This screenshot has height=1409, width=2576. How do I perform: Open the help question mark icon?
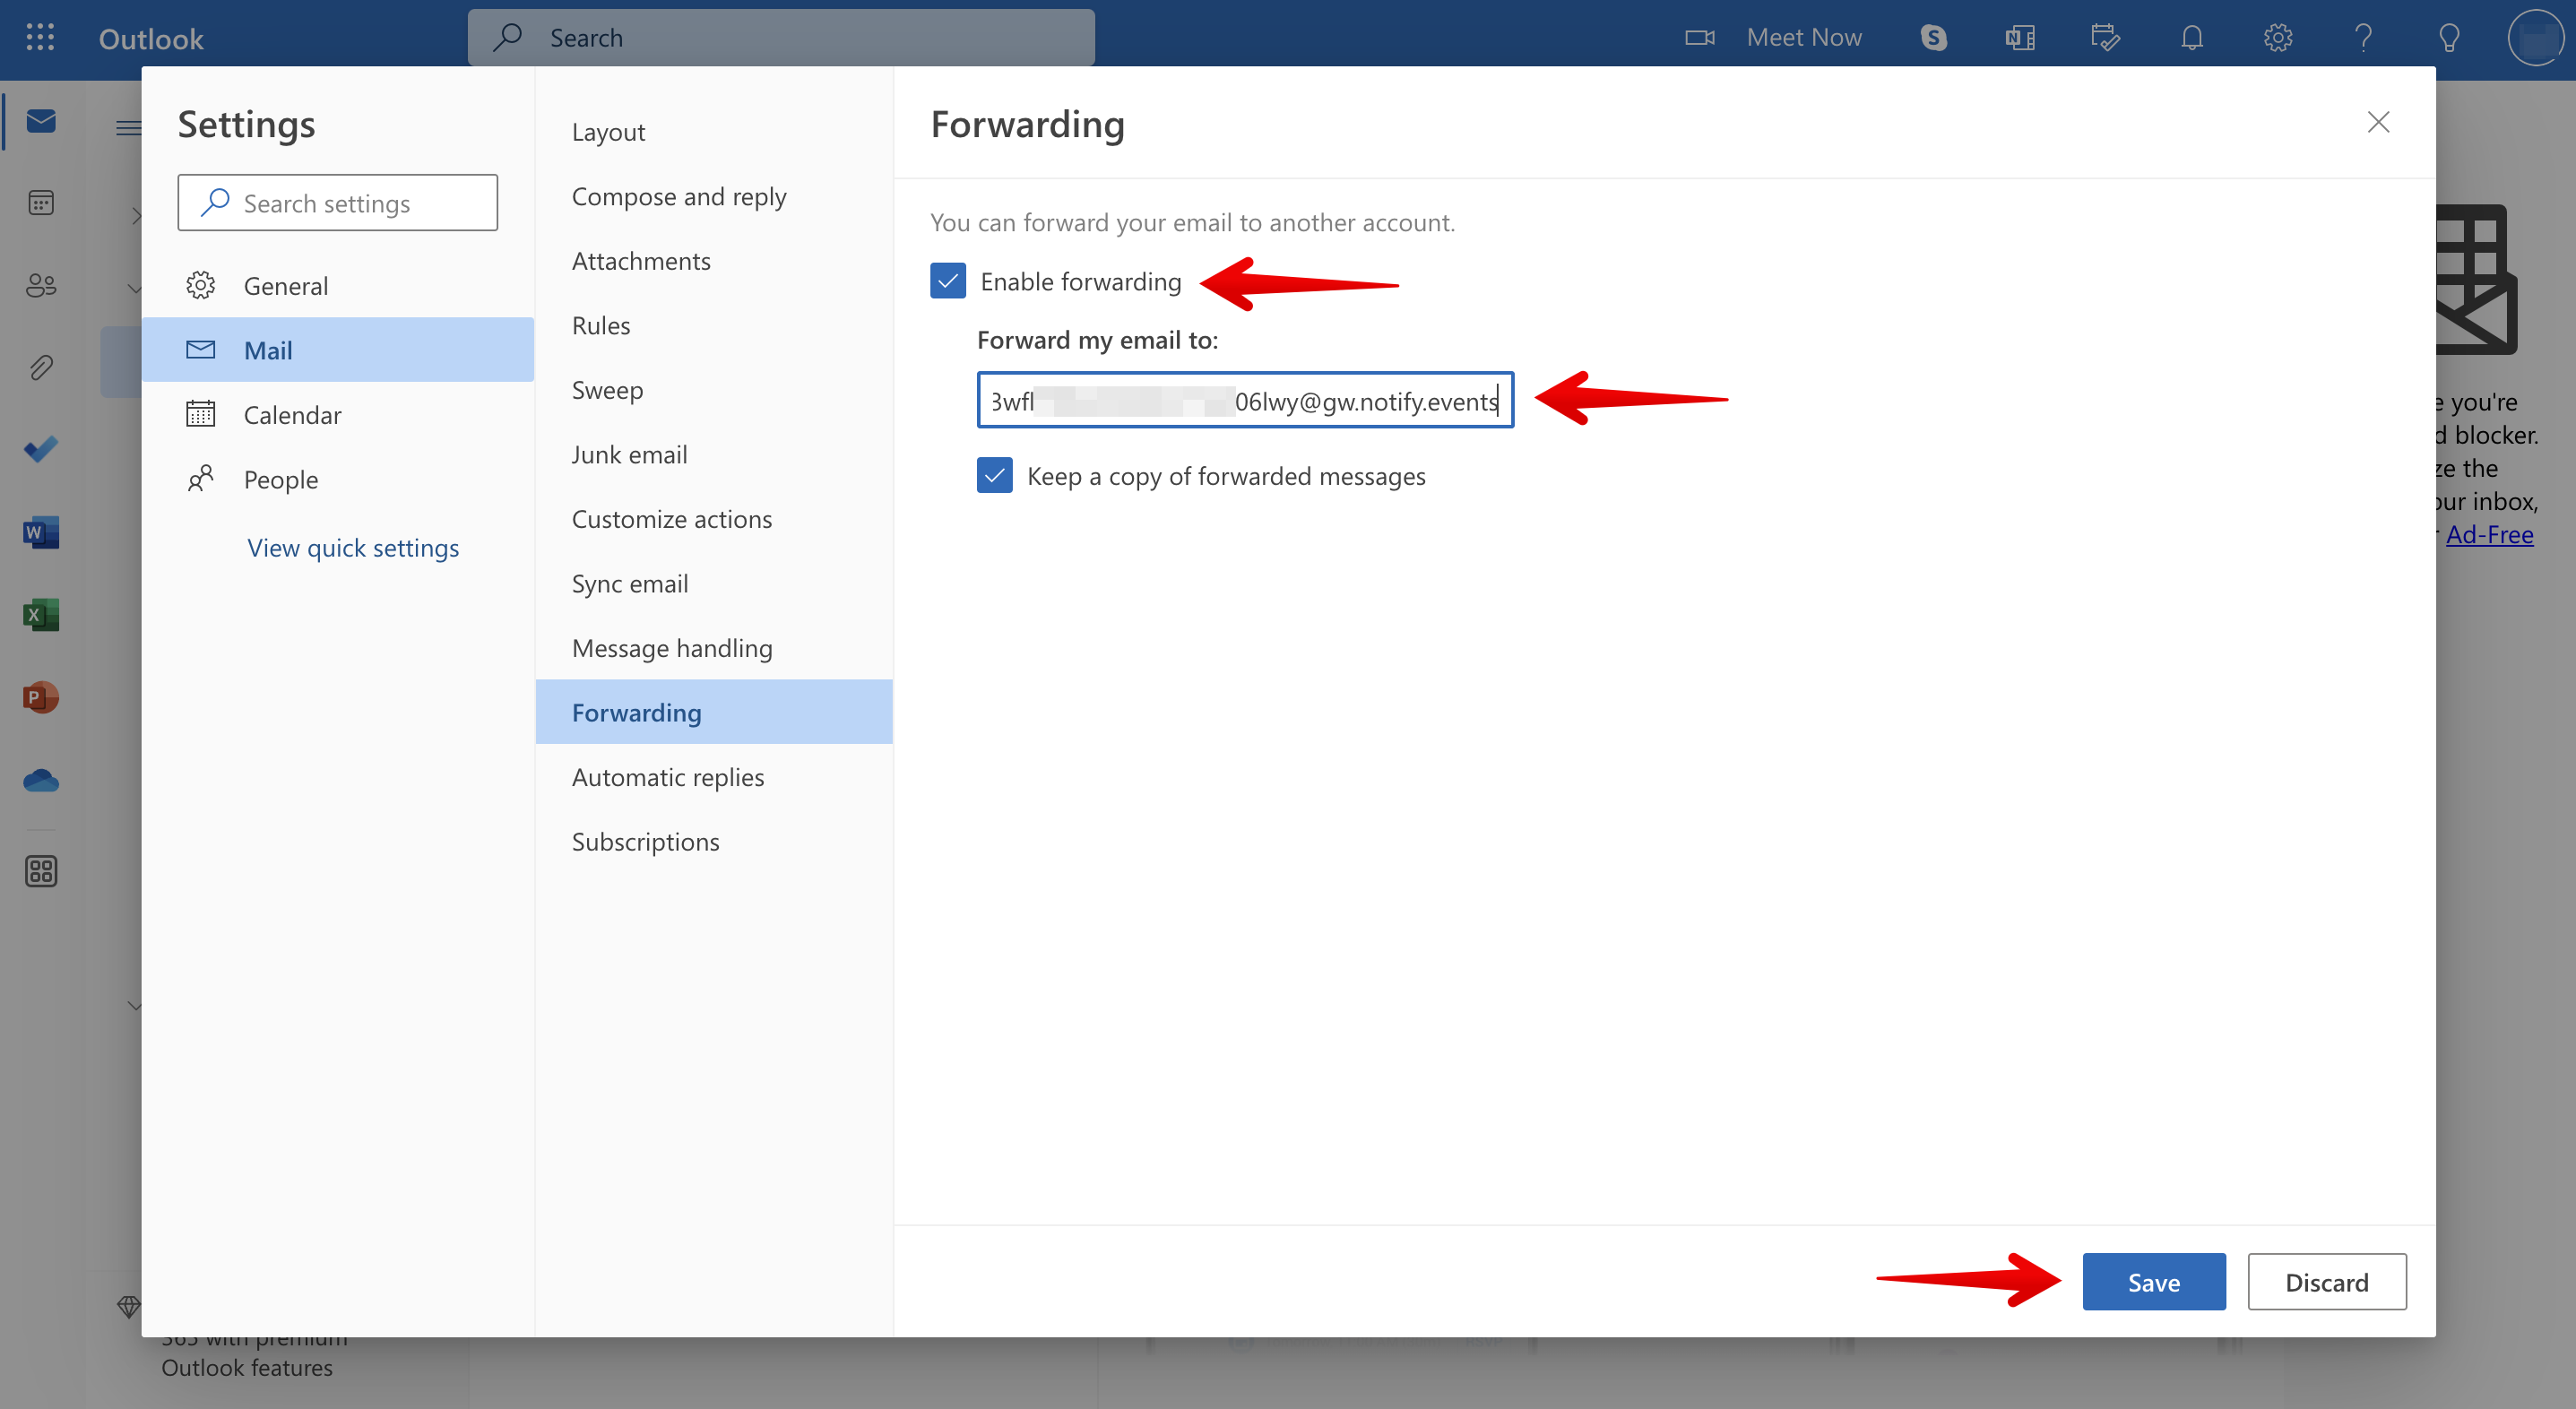2362,37
